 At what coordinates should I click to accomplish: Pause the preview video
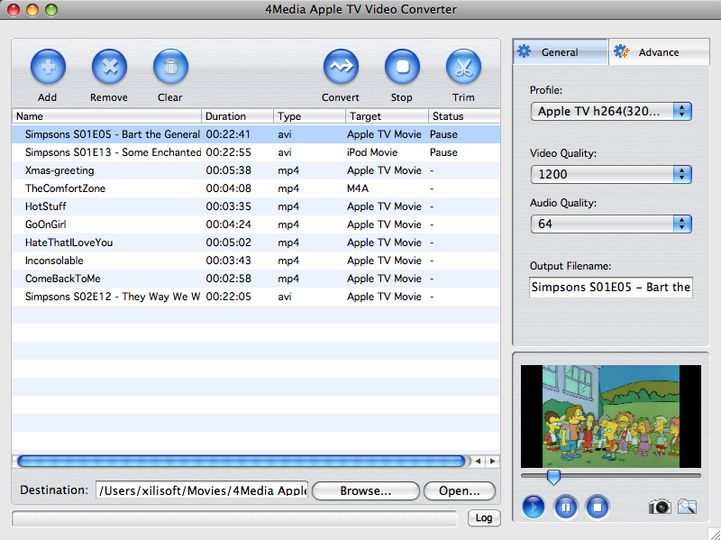click(566, 507)
